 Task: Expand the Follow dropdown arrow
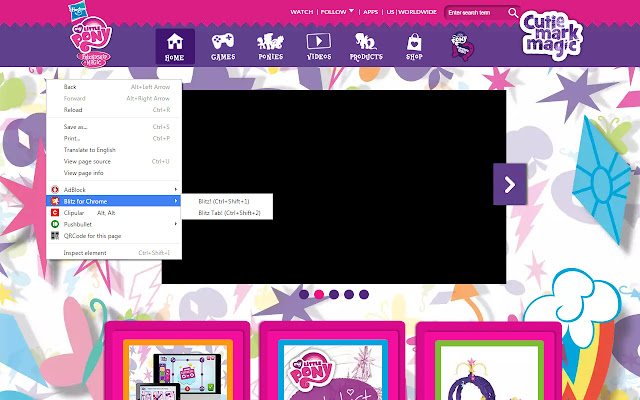tap(351, 11)
